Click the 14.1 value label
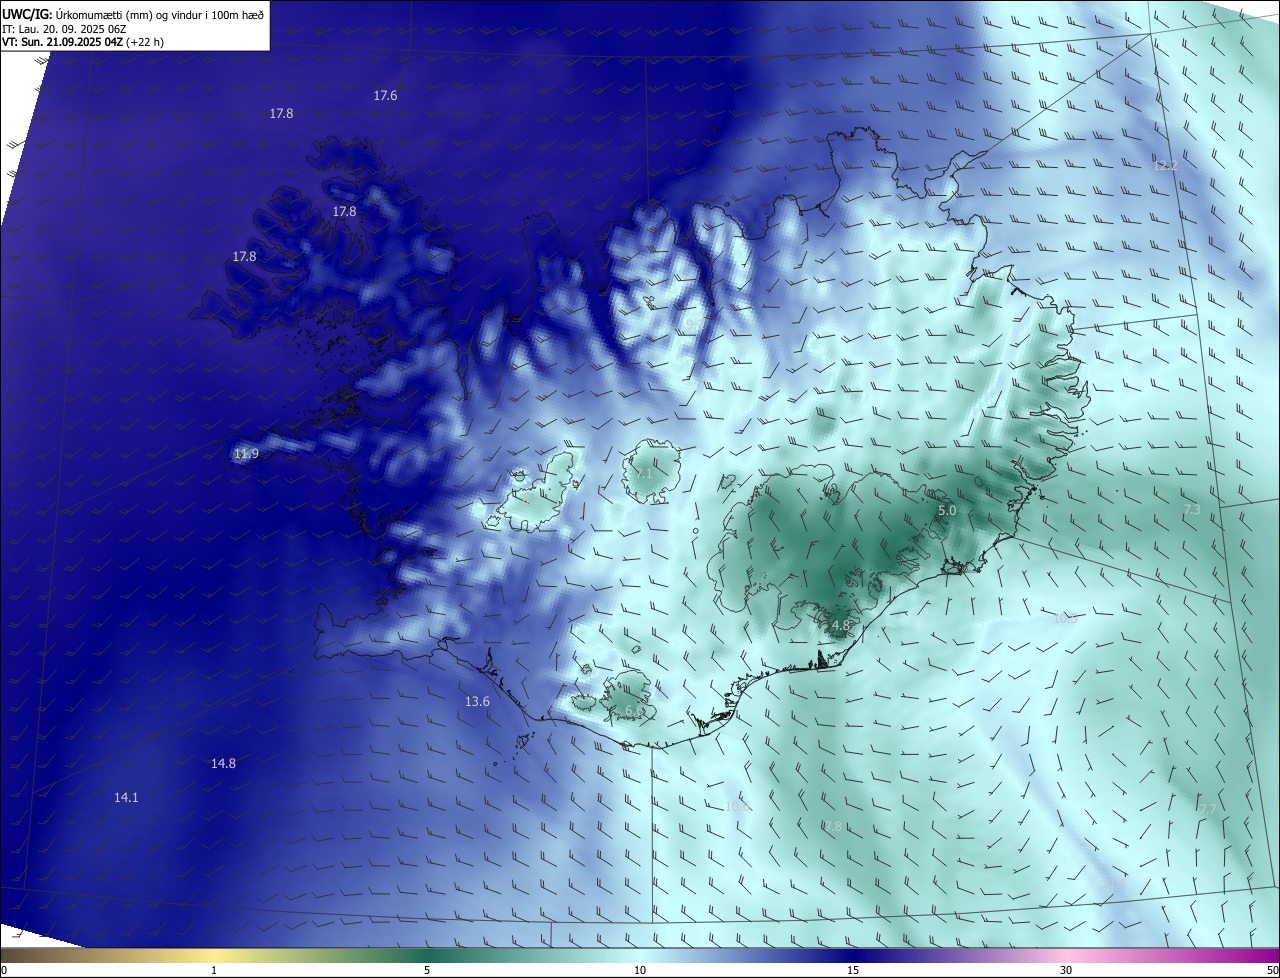The image size is (1280, 978). 126,798
